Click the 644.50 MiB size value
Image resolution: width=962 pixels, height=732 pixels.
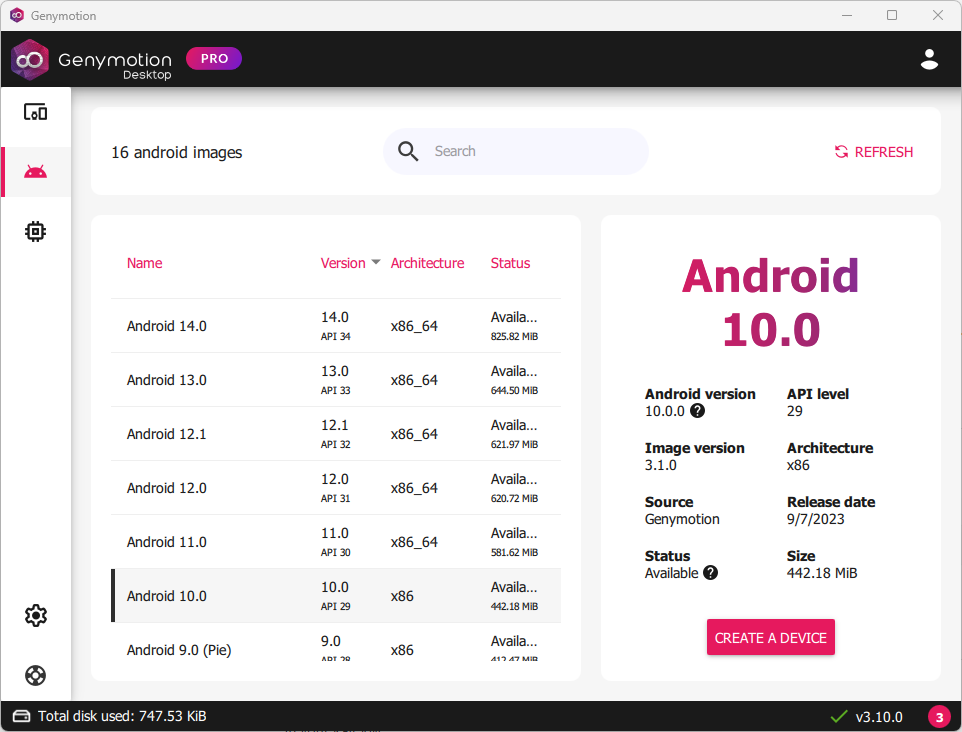[x=514, y=390]
